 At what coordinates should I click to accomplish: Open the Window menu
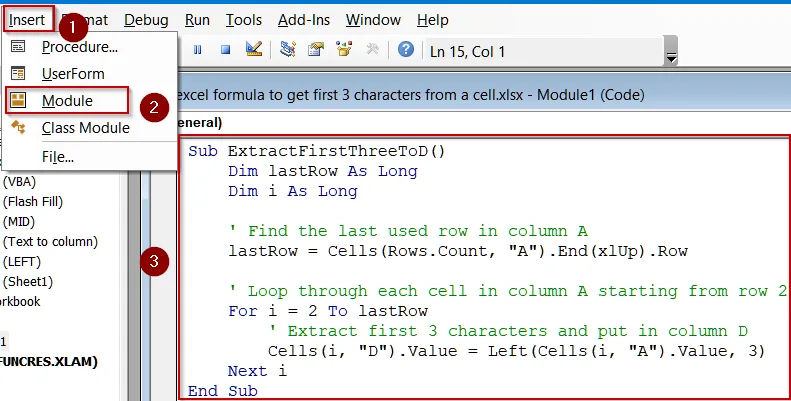click(373, 20)
